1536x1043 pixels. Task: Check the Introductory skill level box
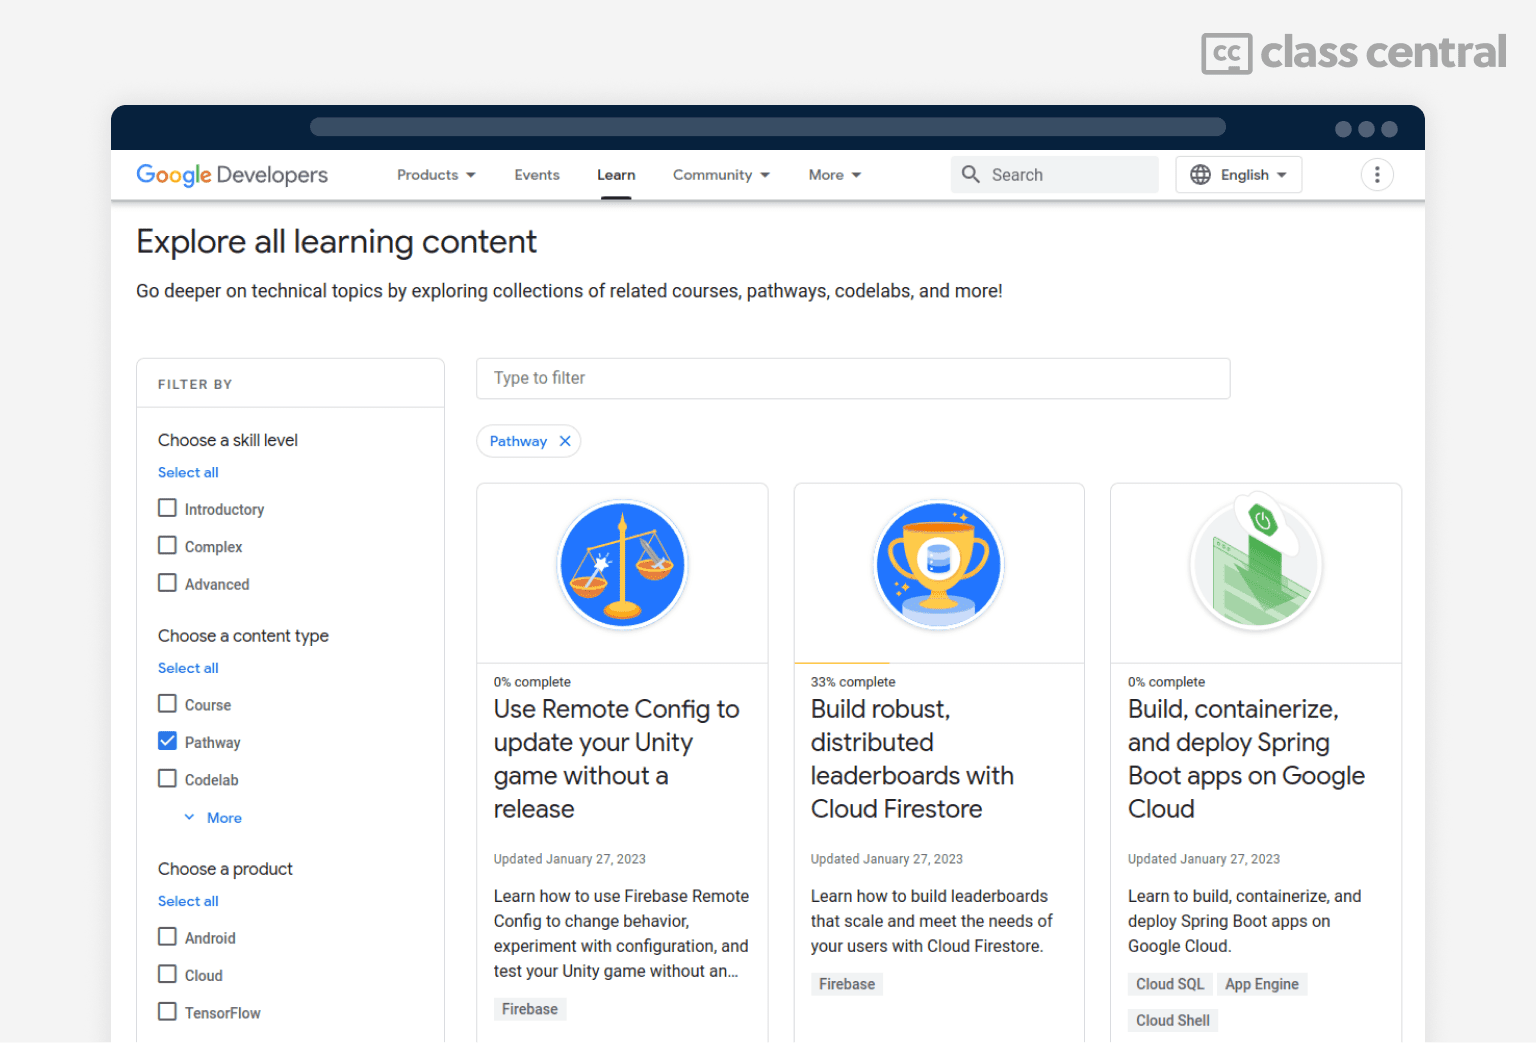(x=167, y=508)
